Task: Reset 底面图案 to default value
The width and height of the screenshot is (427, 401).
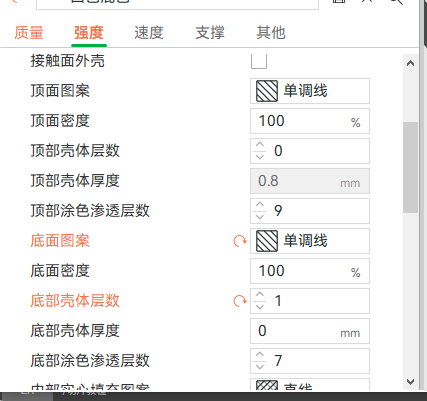Action: pyautogui.click(x=240, y=241)
